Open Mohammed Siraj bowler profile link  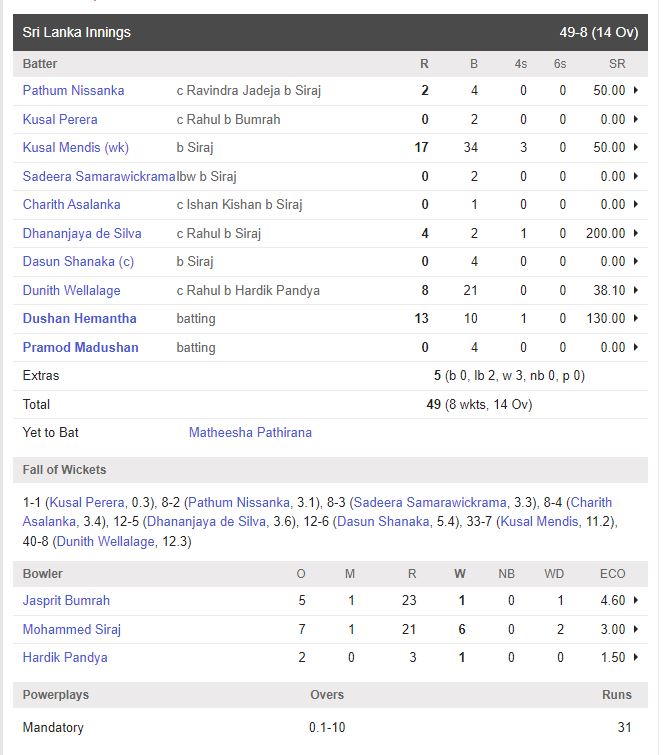tap(71, 630)
